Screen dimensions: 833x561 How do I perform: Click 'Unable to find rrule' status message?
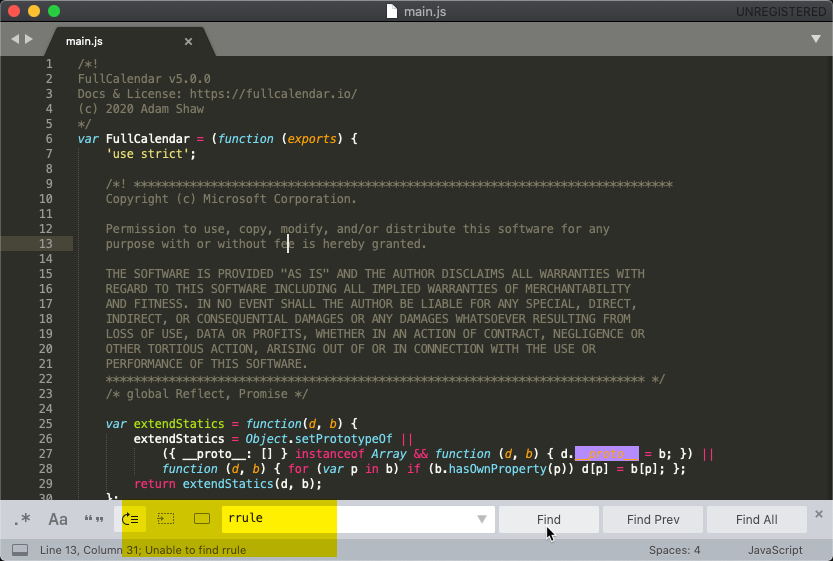(x=196, y=550)
